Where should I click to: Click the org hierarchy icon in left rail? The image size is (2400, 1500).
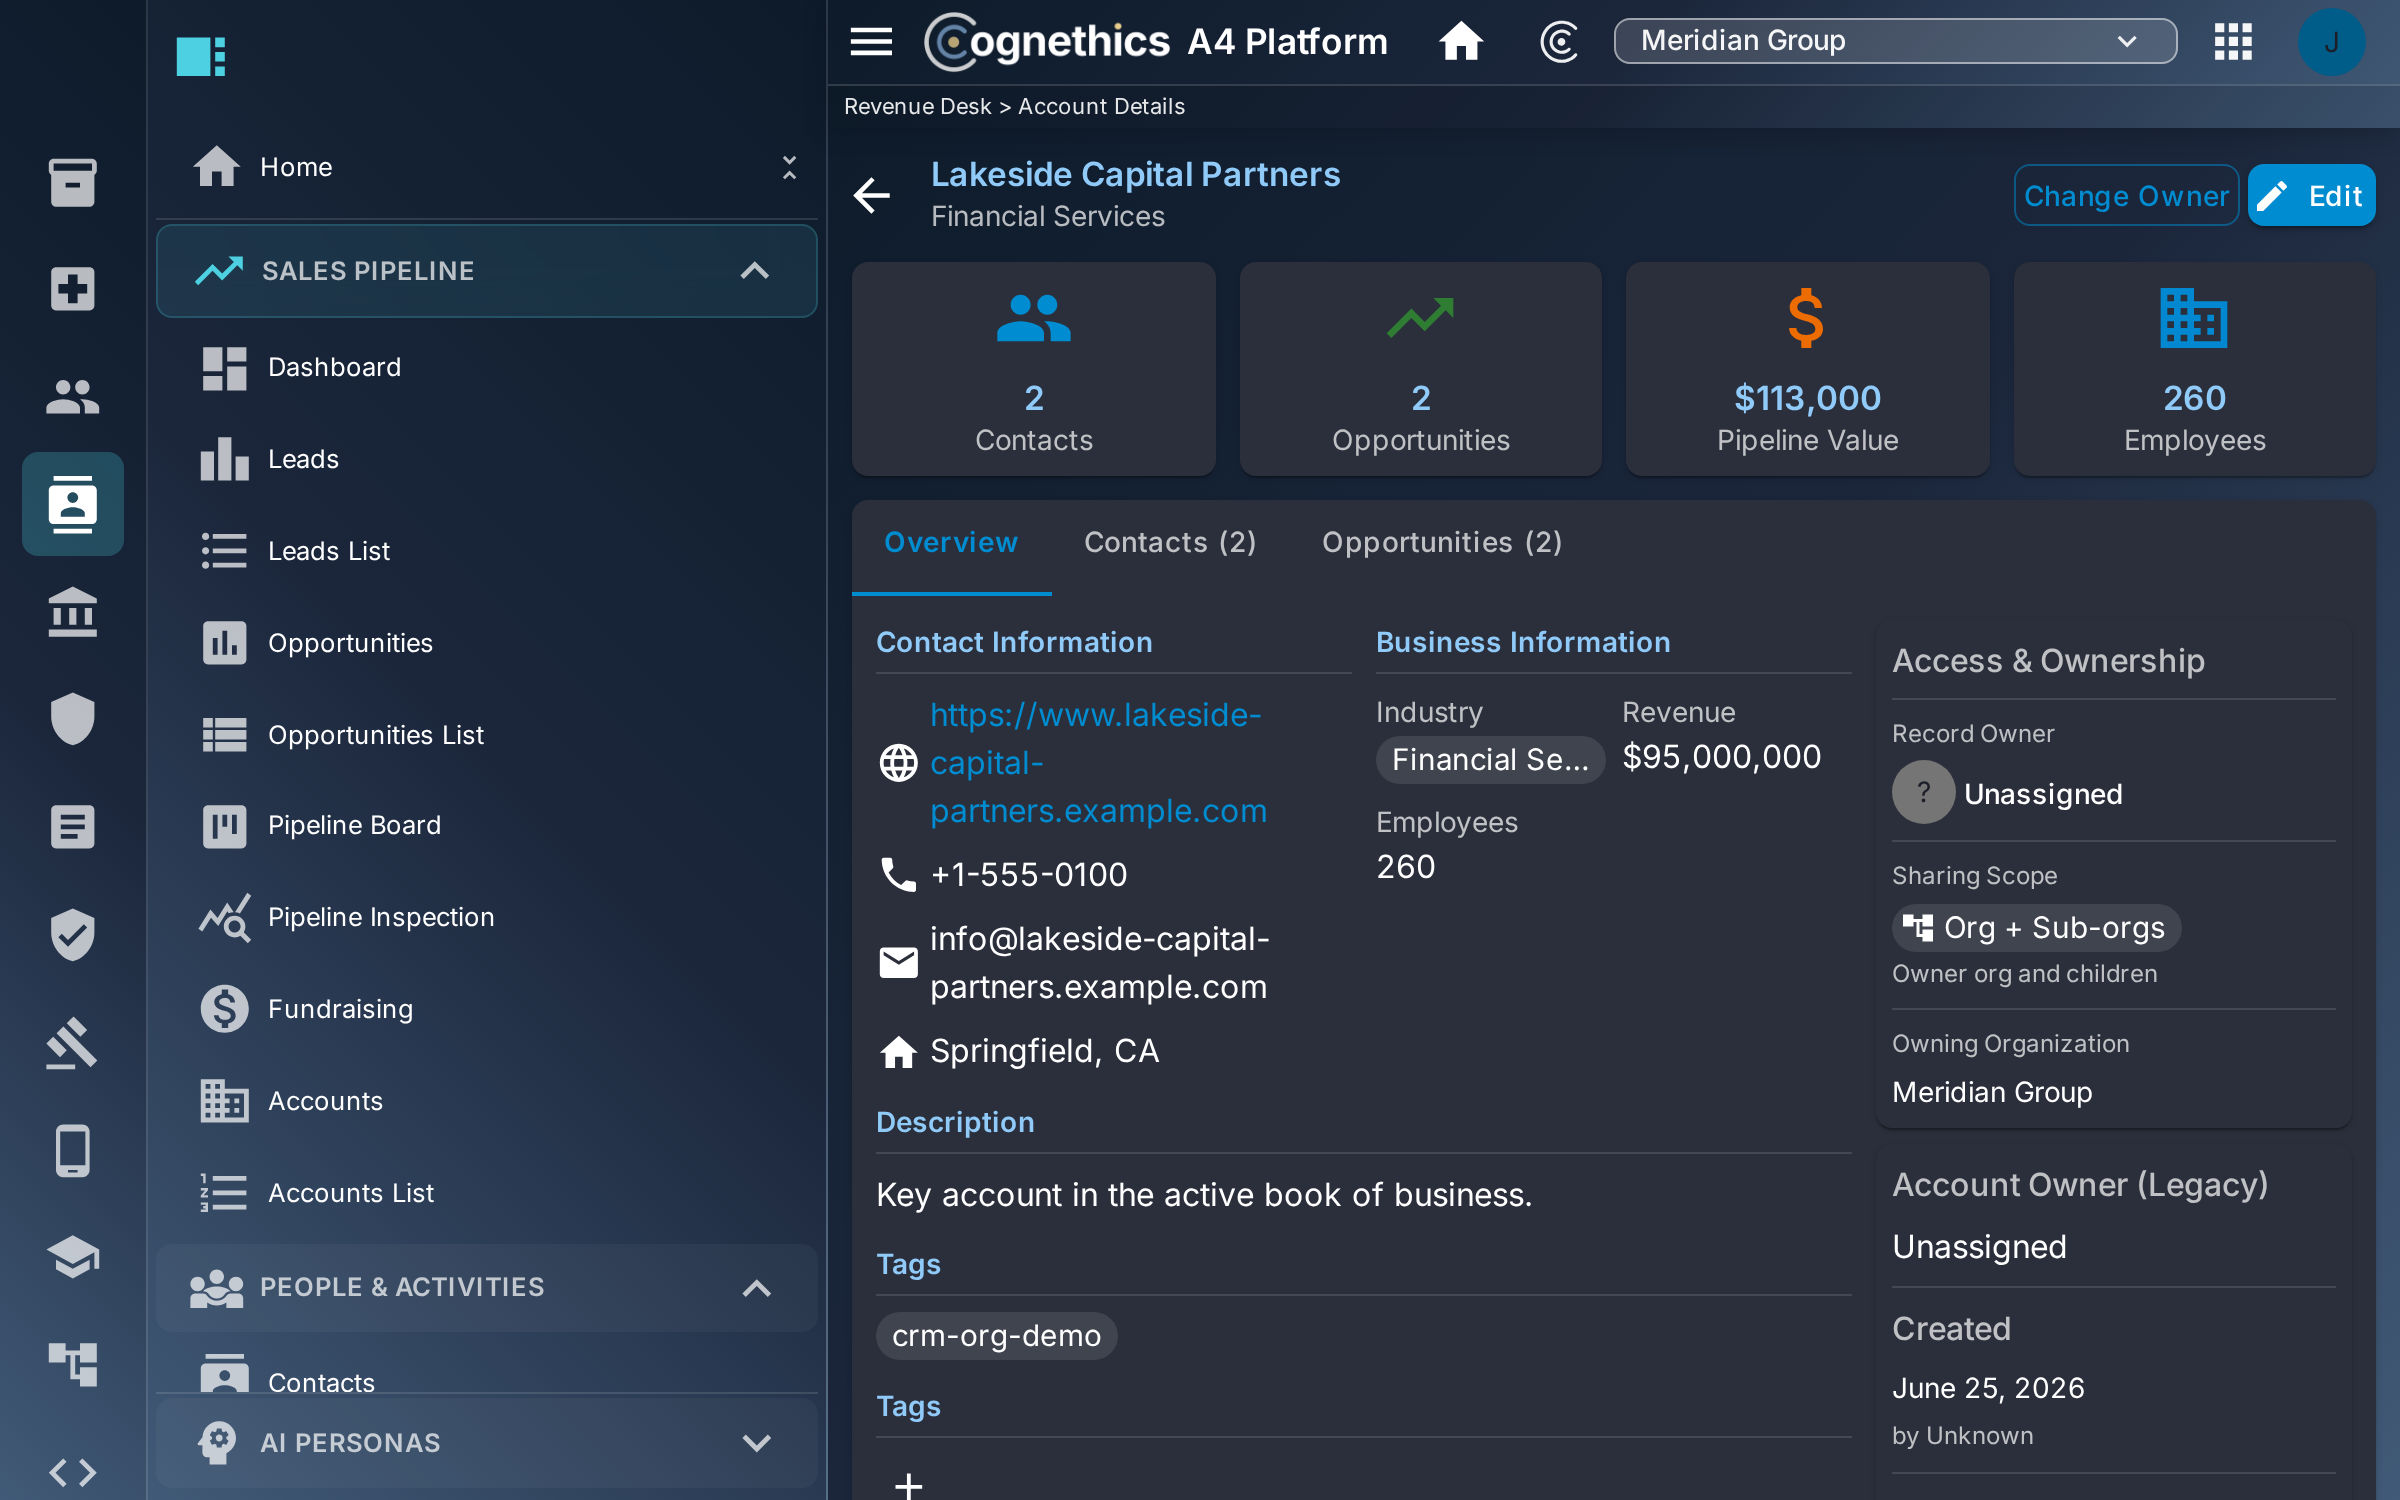pos(72,1364)
